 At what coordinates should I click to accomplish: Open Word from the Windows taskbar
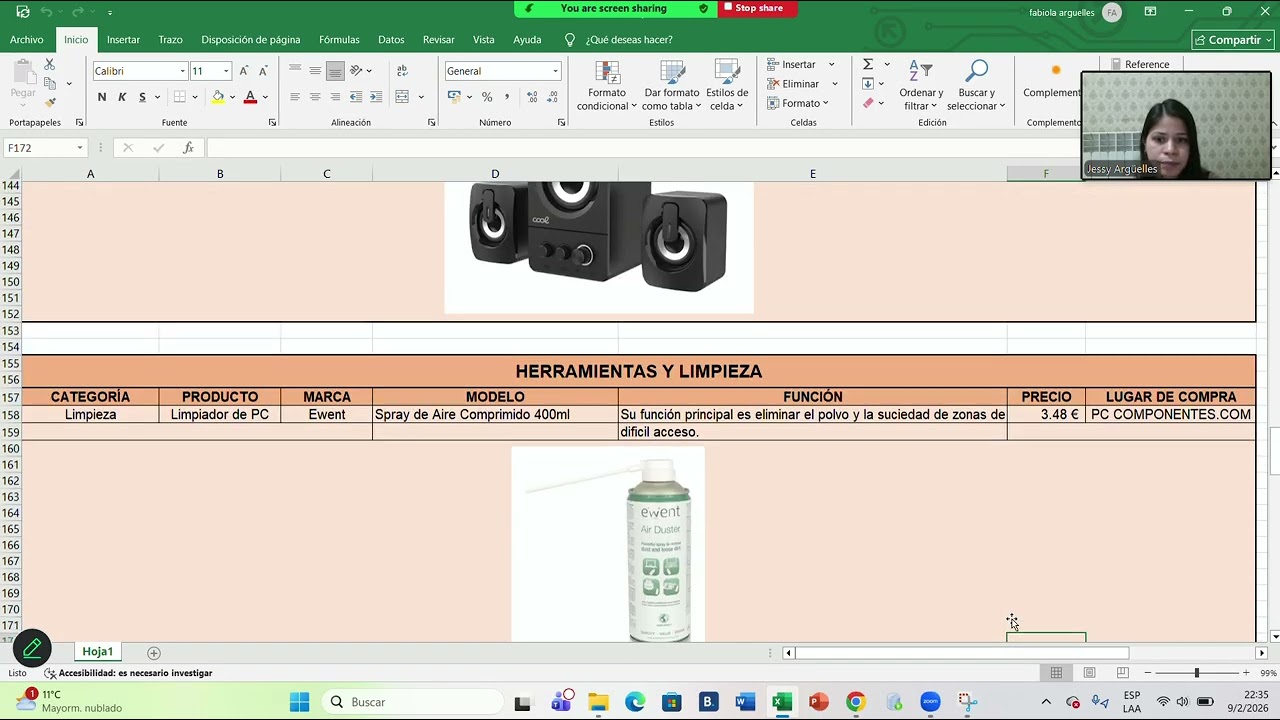pos(745,702)
